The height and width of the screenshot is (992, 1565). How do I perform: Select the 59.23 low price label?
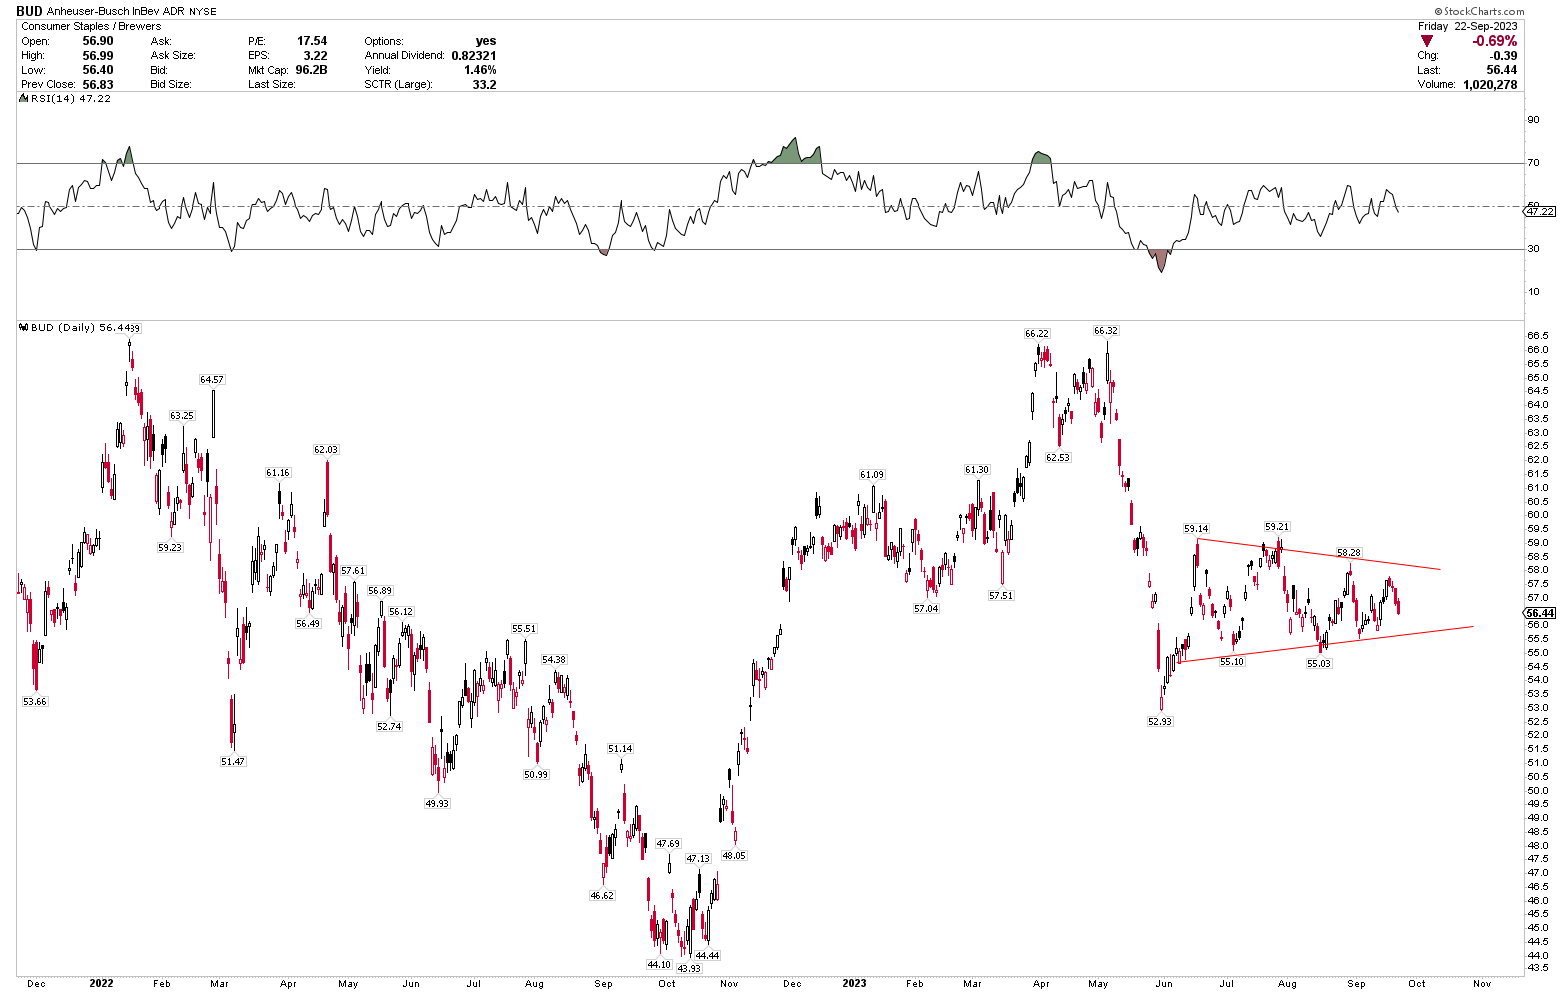(x=170, y=547)
